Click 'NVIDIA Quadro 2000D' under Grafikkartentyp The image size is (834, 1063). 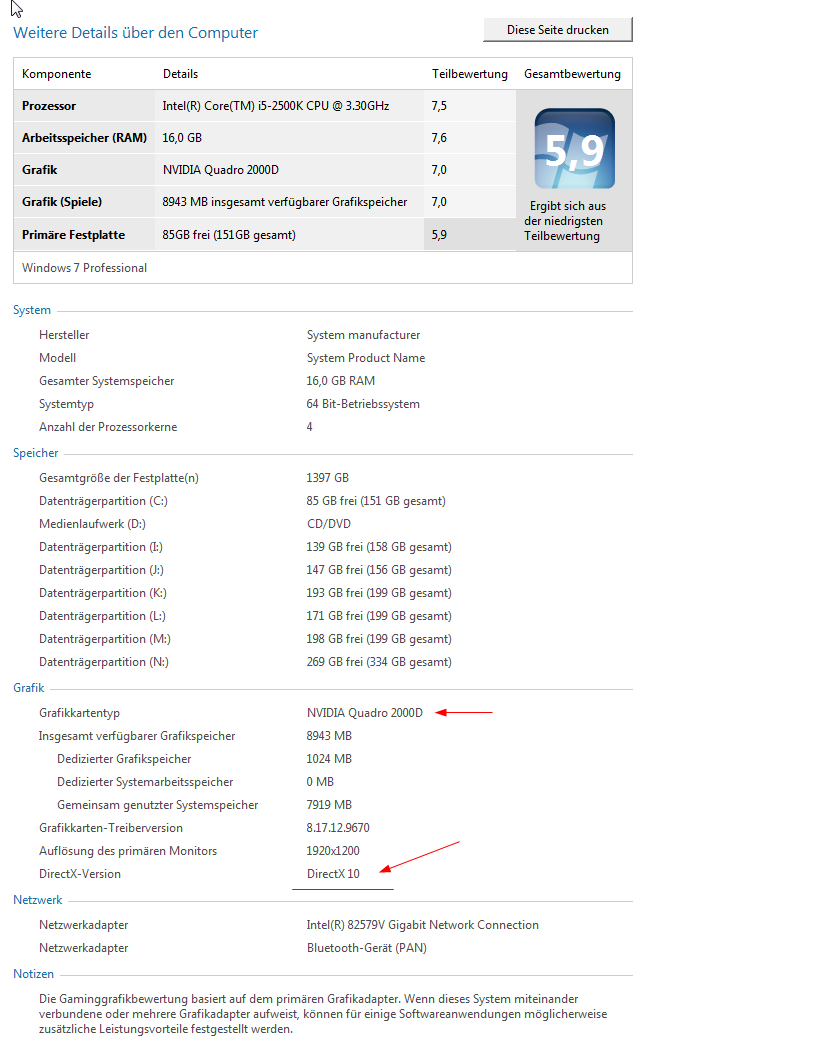click(x=365, y=713)
